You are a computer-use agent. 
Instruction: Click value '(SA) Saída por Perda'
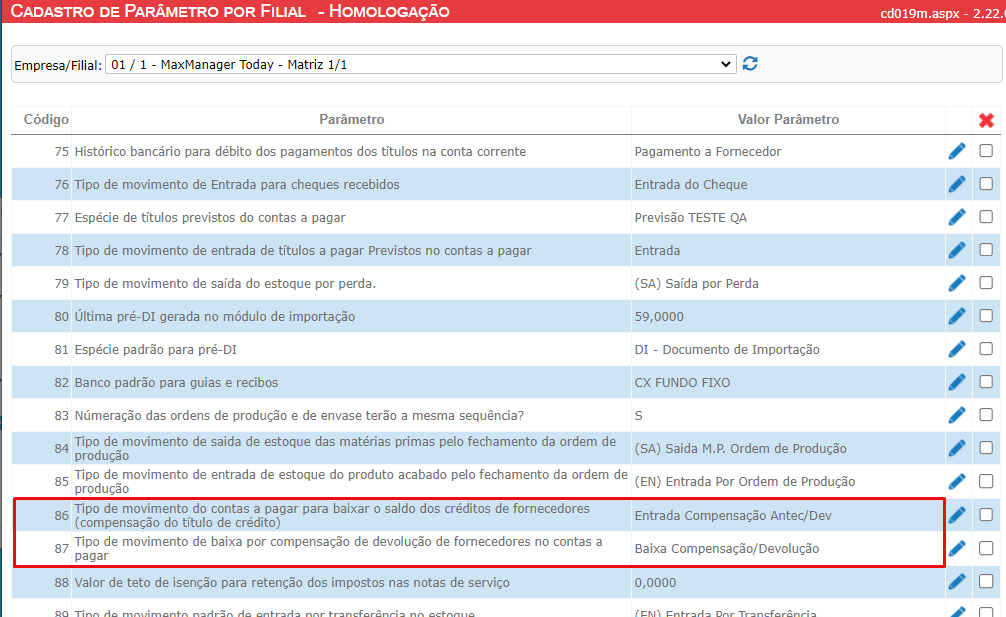(696, 283)
